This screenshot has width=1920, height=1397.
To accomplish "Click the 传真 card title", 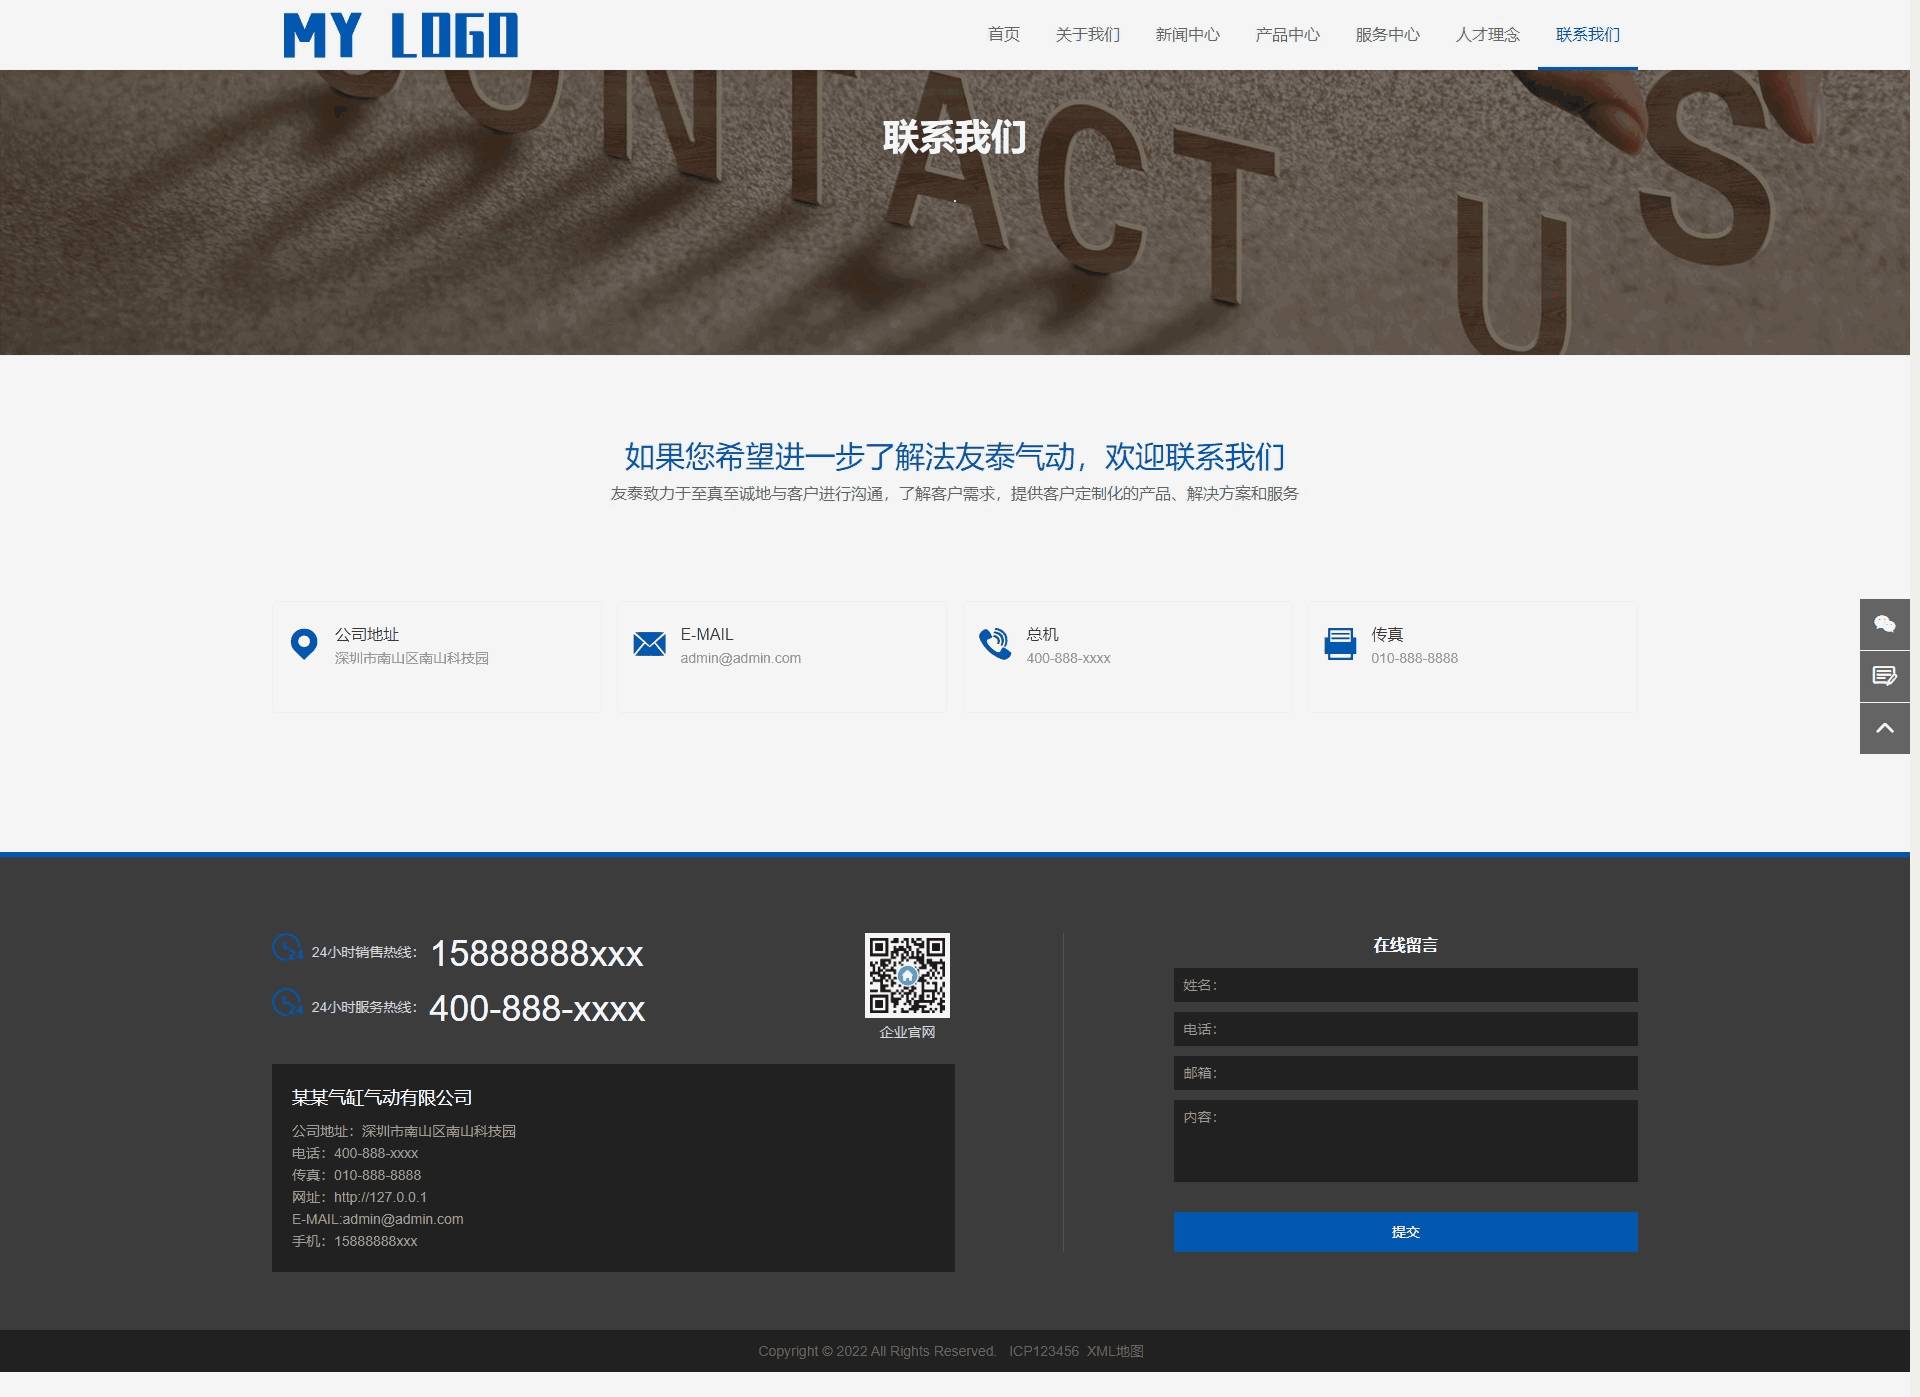I will tap(1387, 635).
